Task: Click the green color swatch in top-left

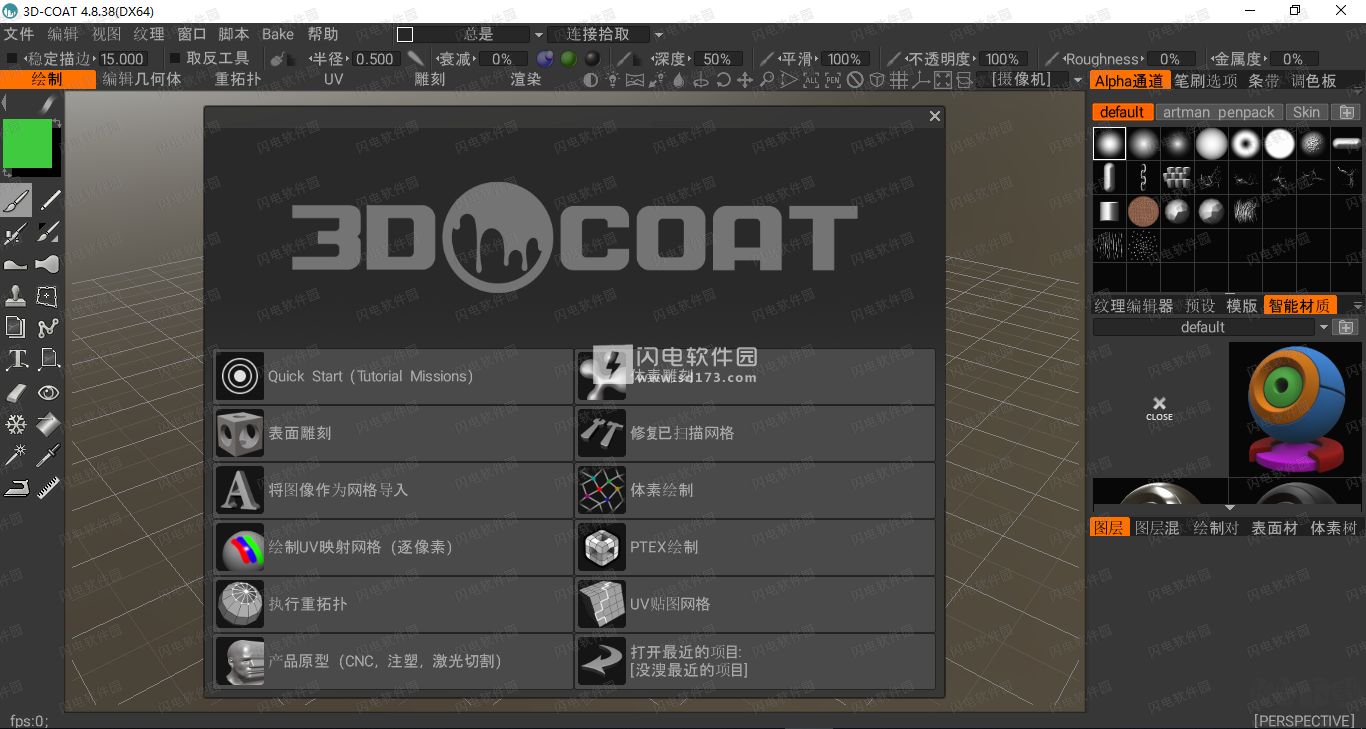Action: point(27,145)
